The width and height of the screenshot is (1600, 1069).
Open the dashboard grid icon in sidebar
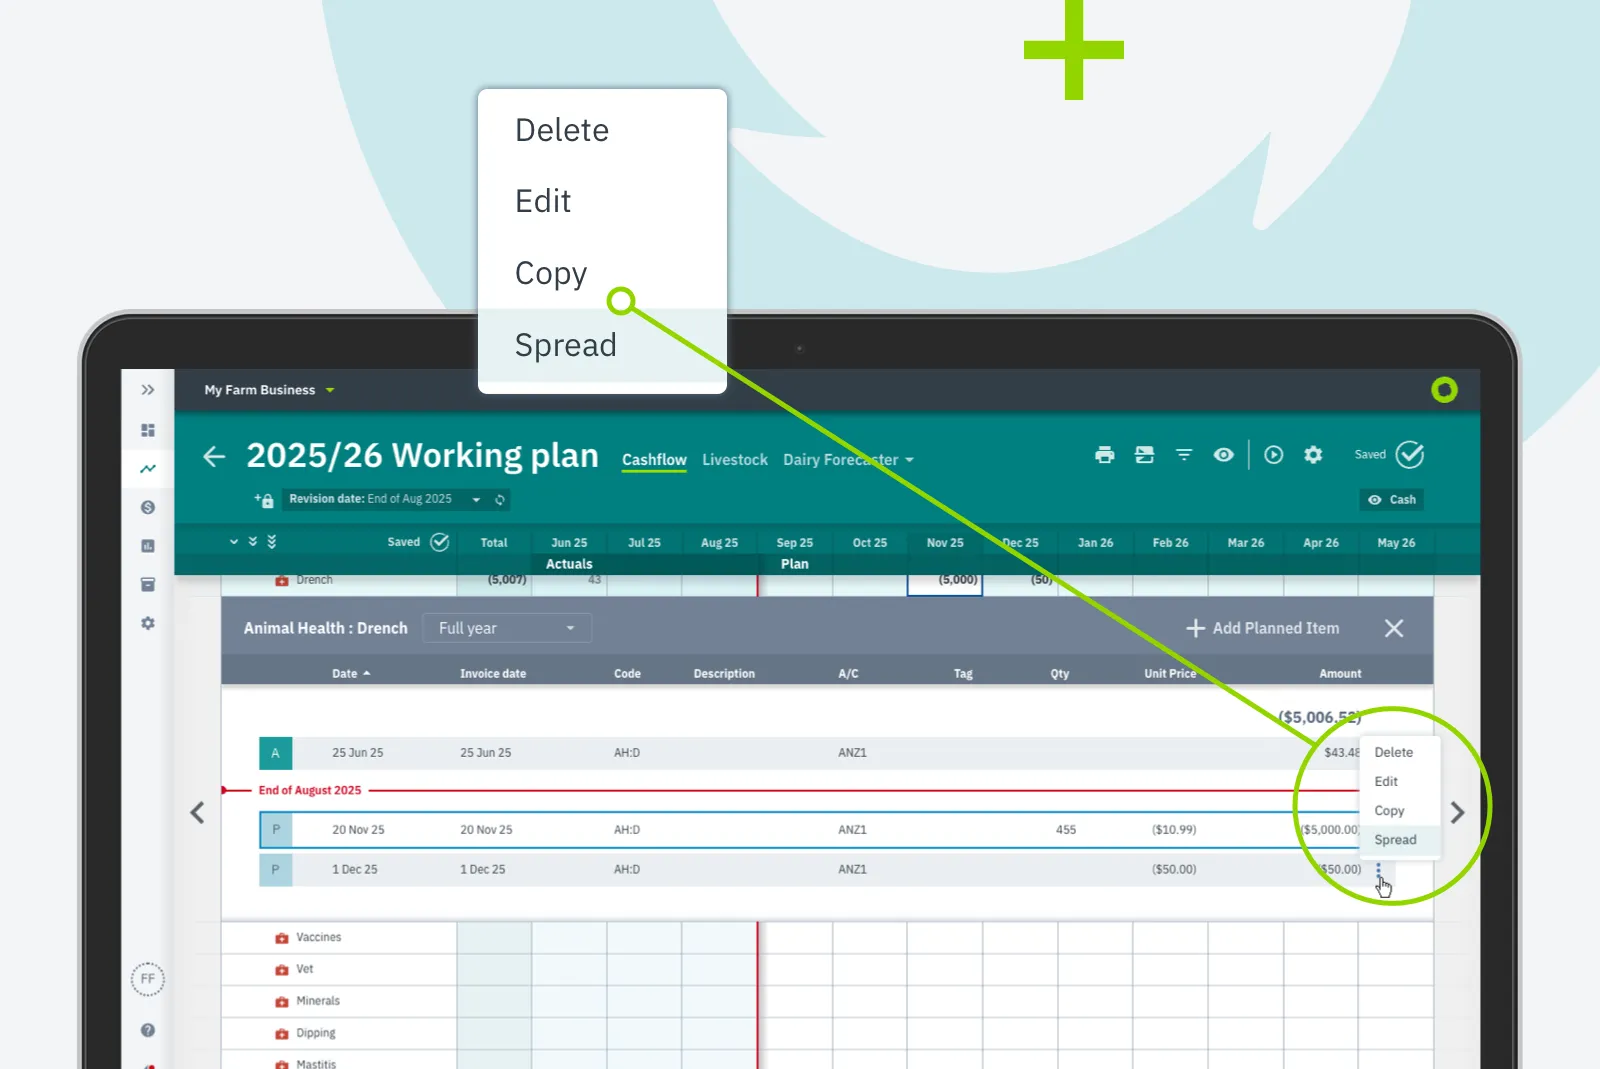(x=148, y=430)
